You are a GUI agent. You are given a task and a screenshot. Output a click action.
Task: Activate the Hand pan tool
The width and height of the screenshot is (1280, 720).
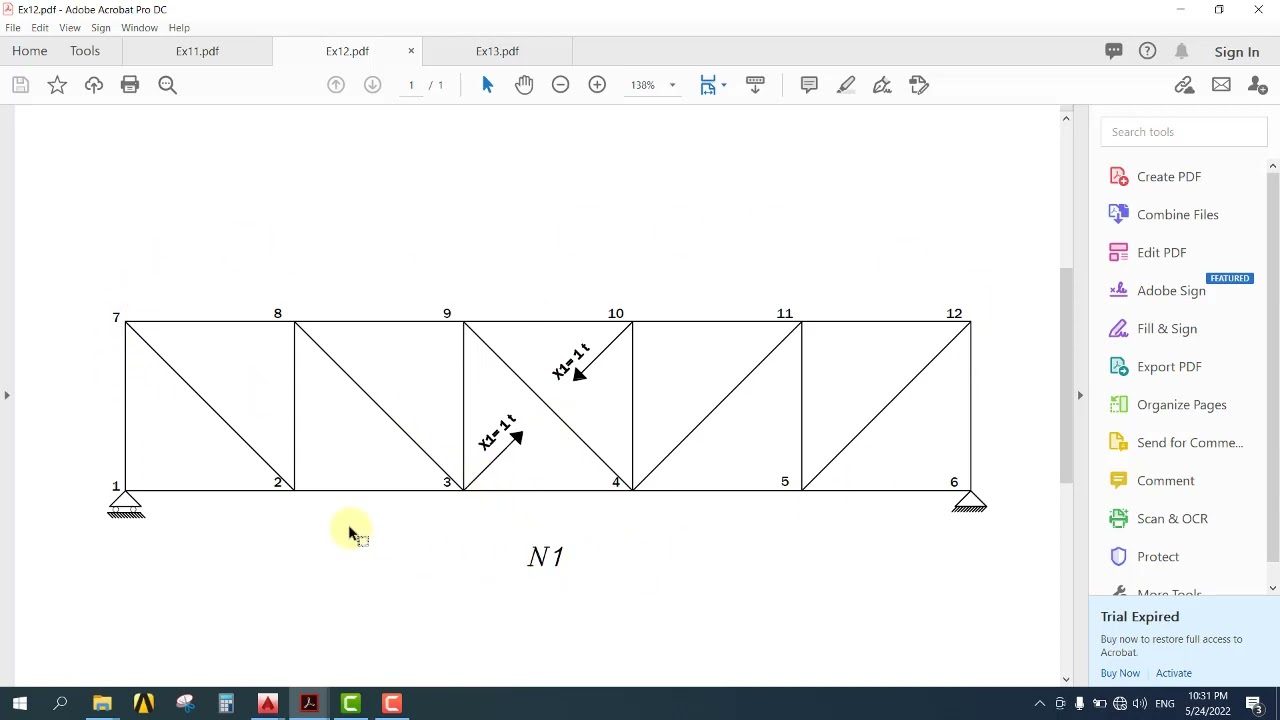tap(524, 85)
